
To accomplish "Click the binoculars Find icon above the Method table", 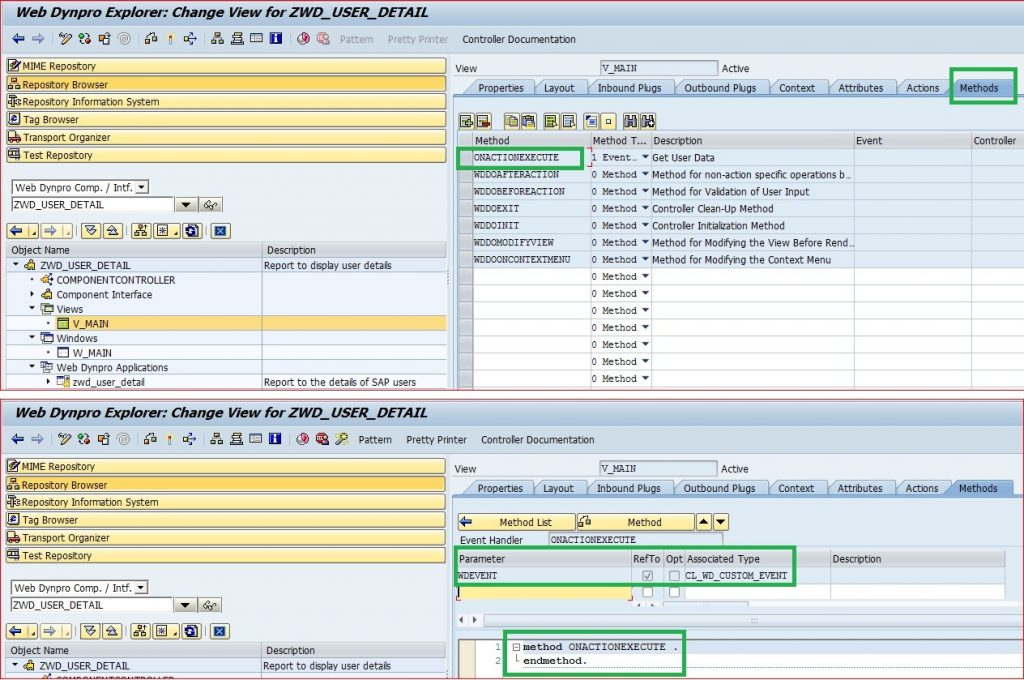I will (x=630, y=121).
